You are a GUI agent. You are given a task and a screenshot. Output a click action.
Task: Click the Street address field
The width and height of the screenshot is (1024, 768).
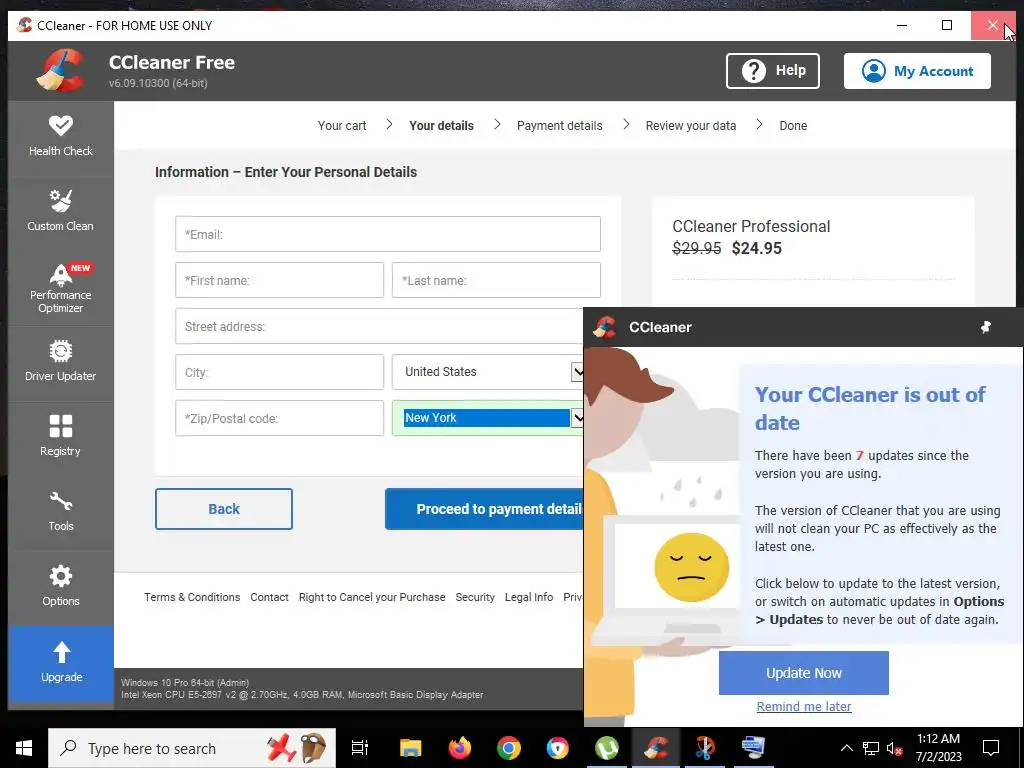[379, 326]
